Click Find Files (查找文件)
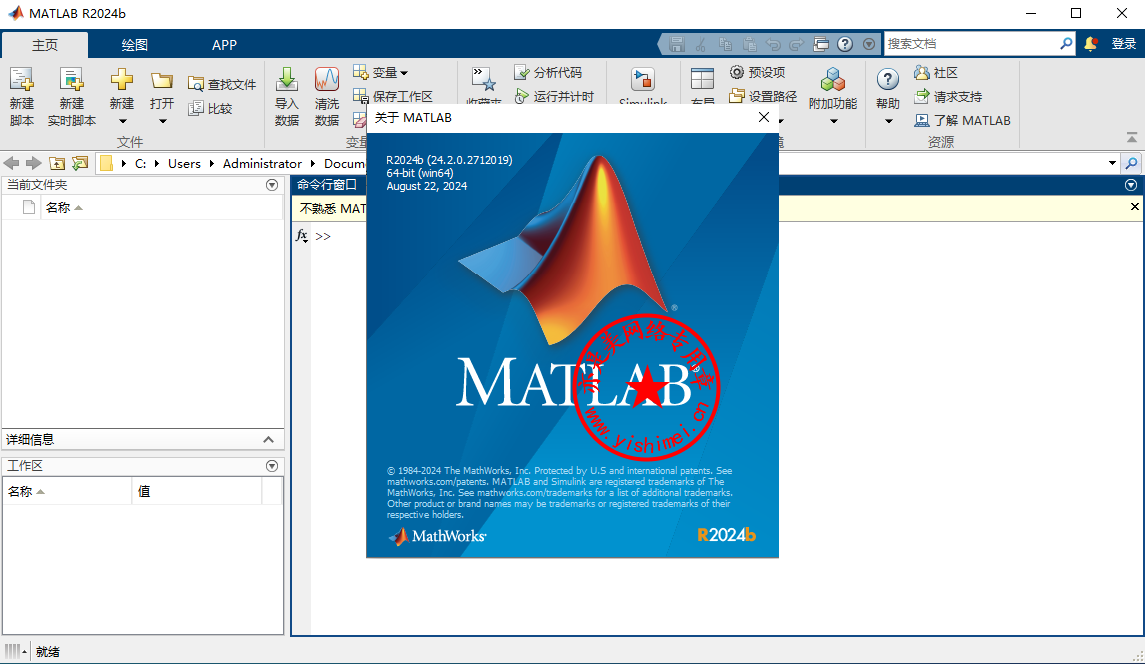 222,85
